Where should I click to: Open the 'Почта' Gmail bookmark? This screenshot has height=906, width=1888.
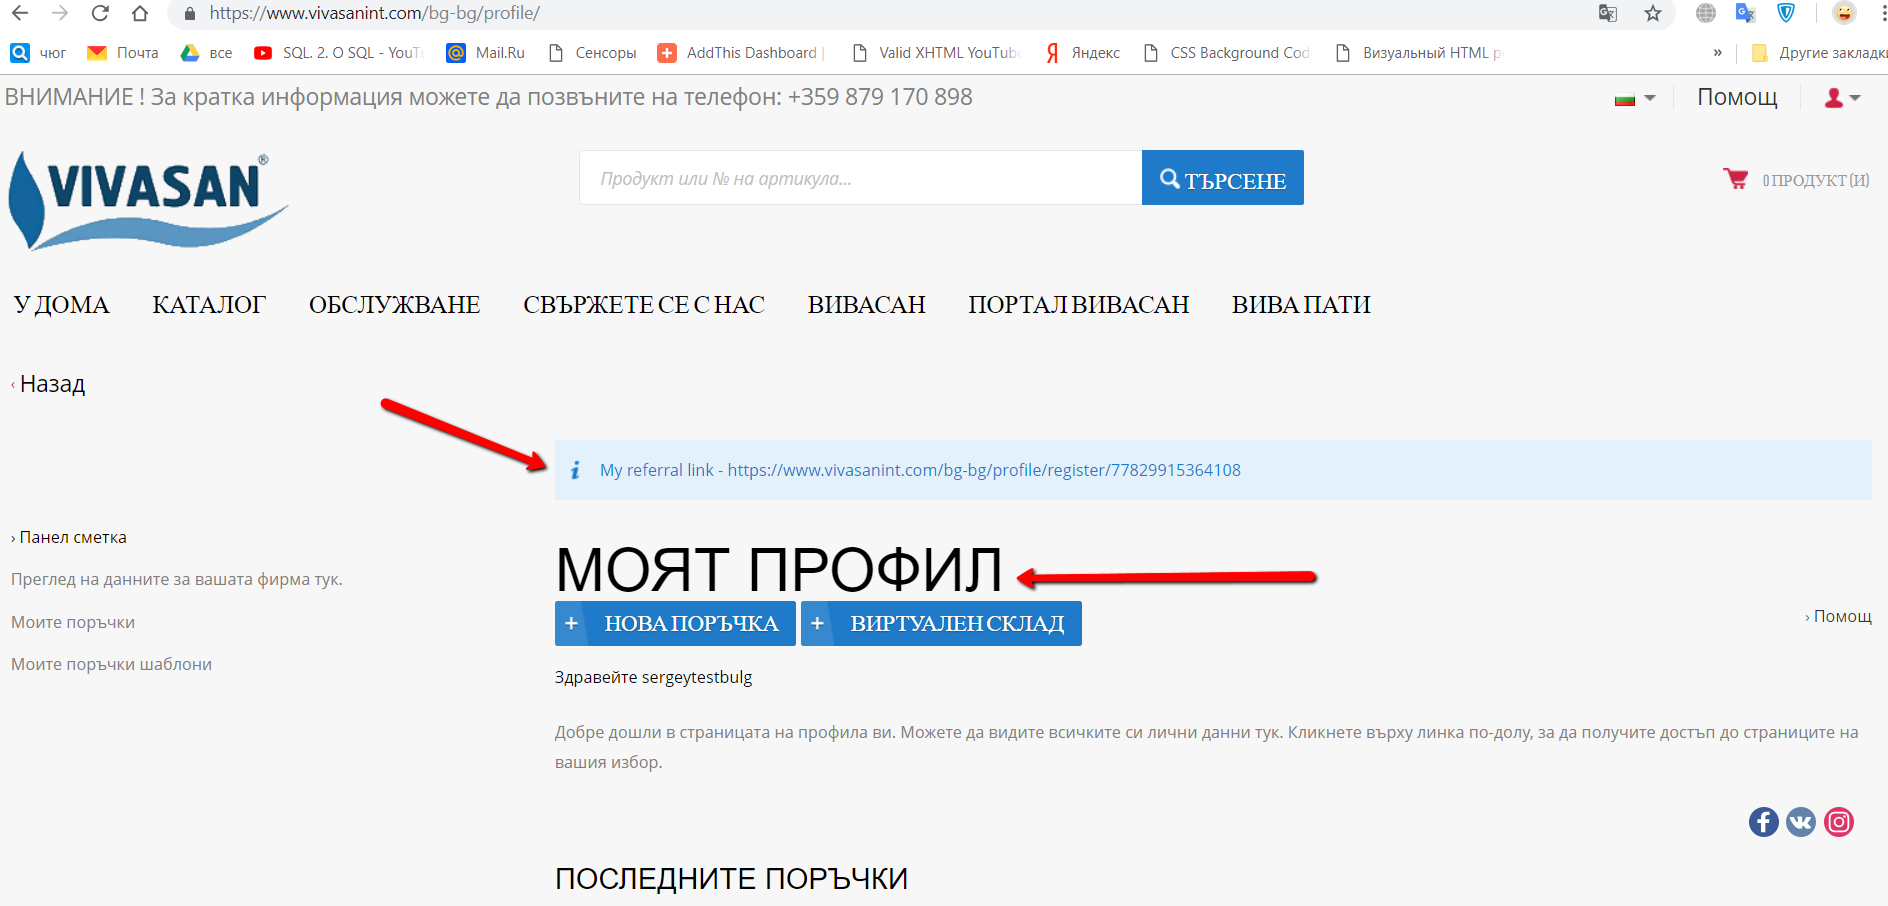(x=123, y=53)
